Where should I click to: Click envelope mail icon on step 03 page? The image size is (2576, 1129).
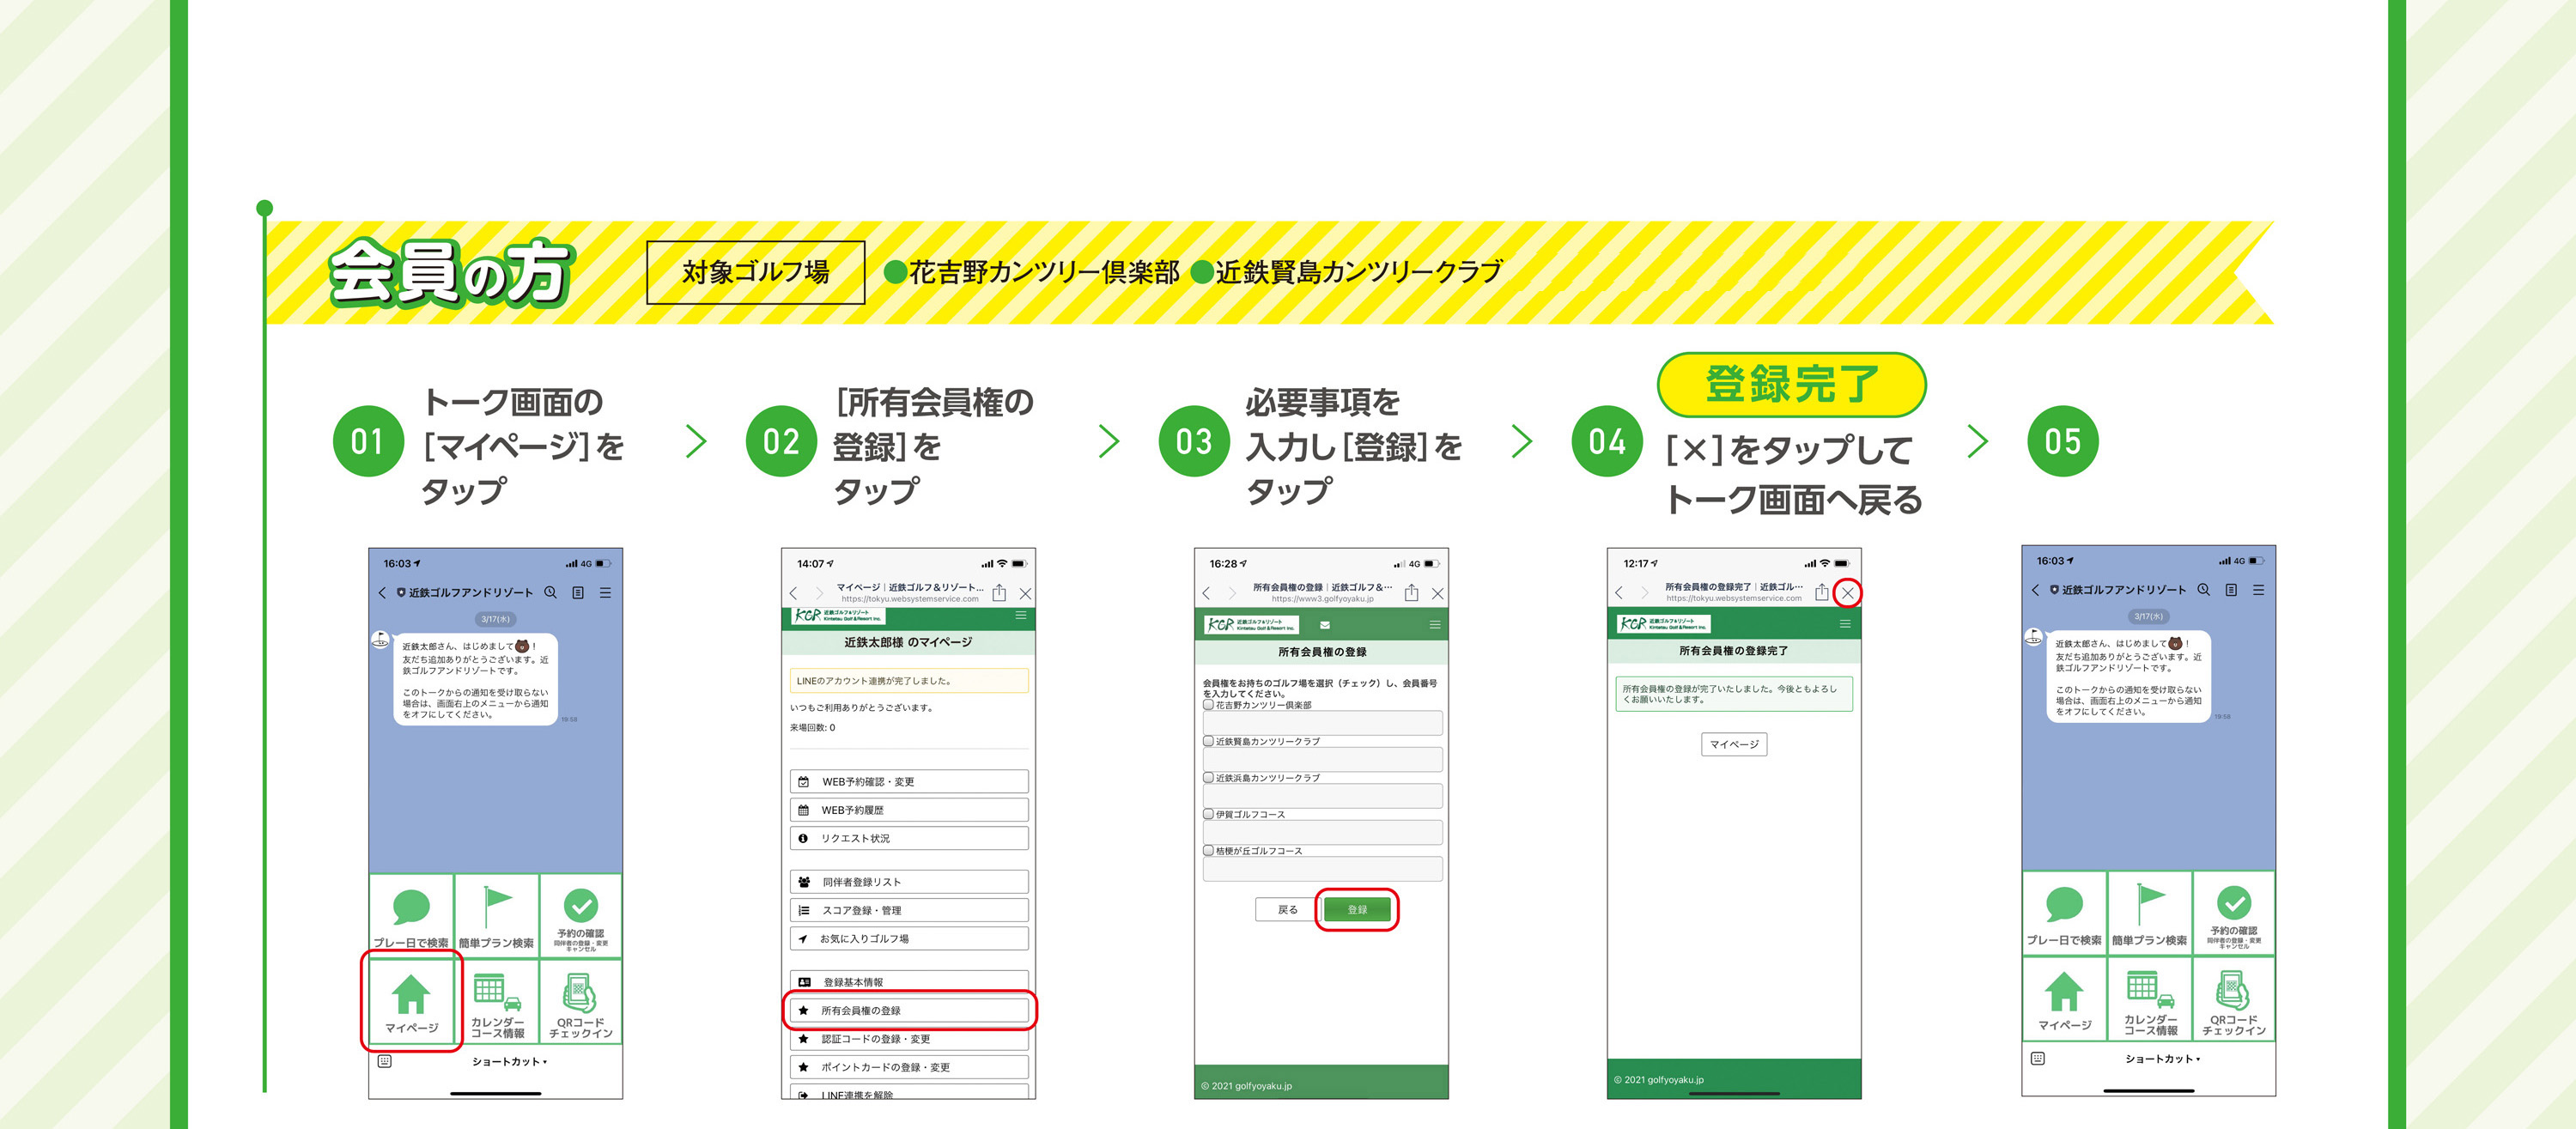point(1325,625)
